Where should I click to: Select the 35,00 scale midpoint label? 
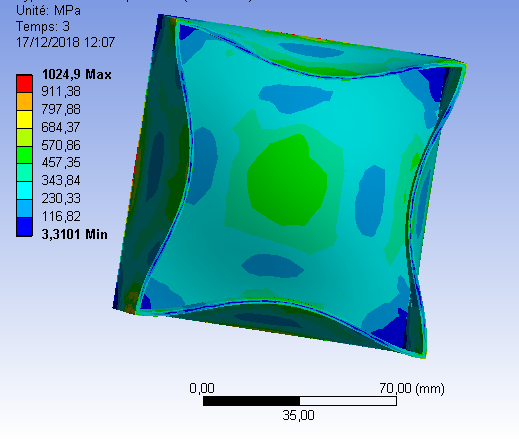298,415
